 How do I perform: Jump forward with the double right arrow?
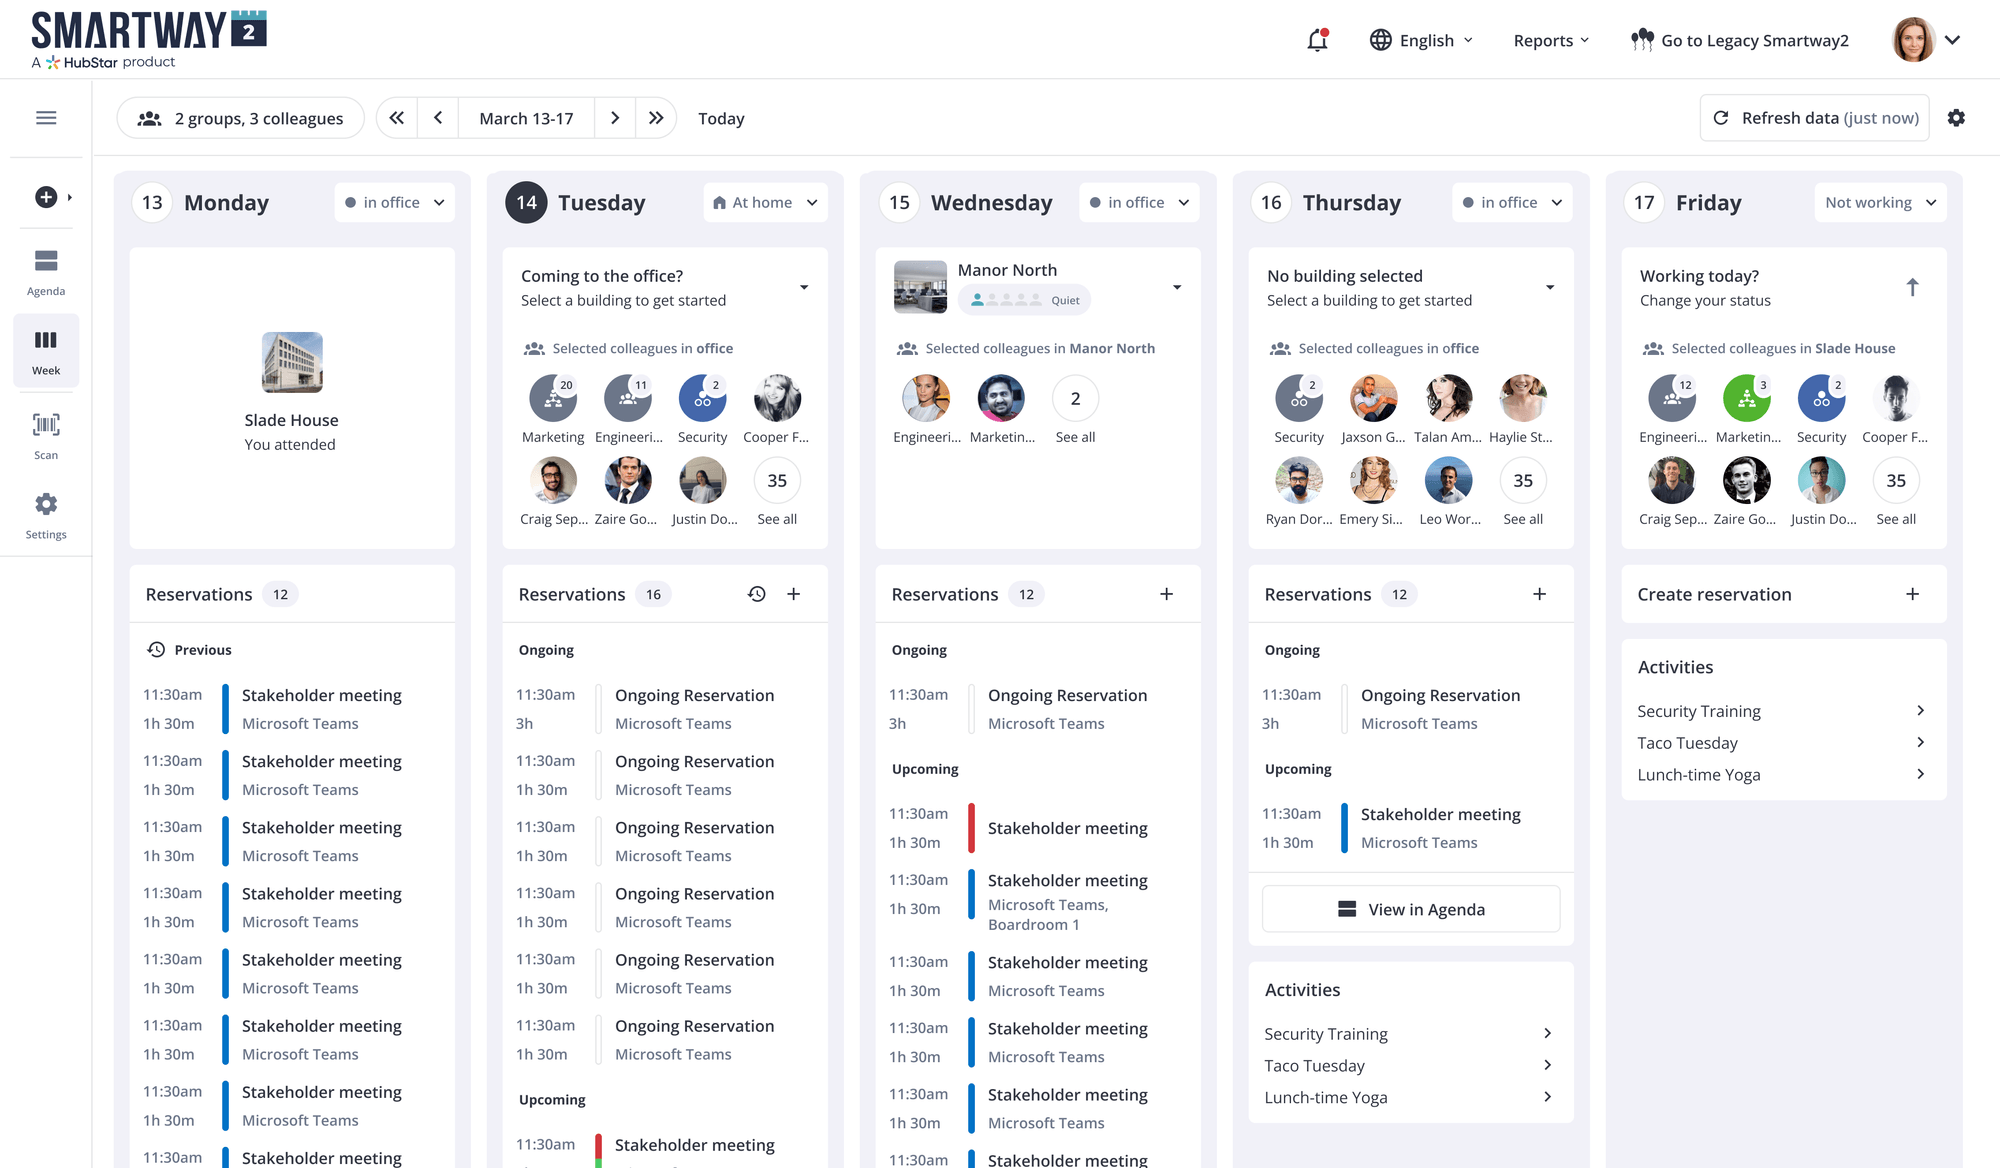point(656,118)
